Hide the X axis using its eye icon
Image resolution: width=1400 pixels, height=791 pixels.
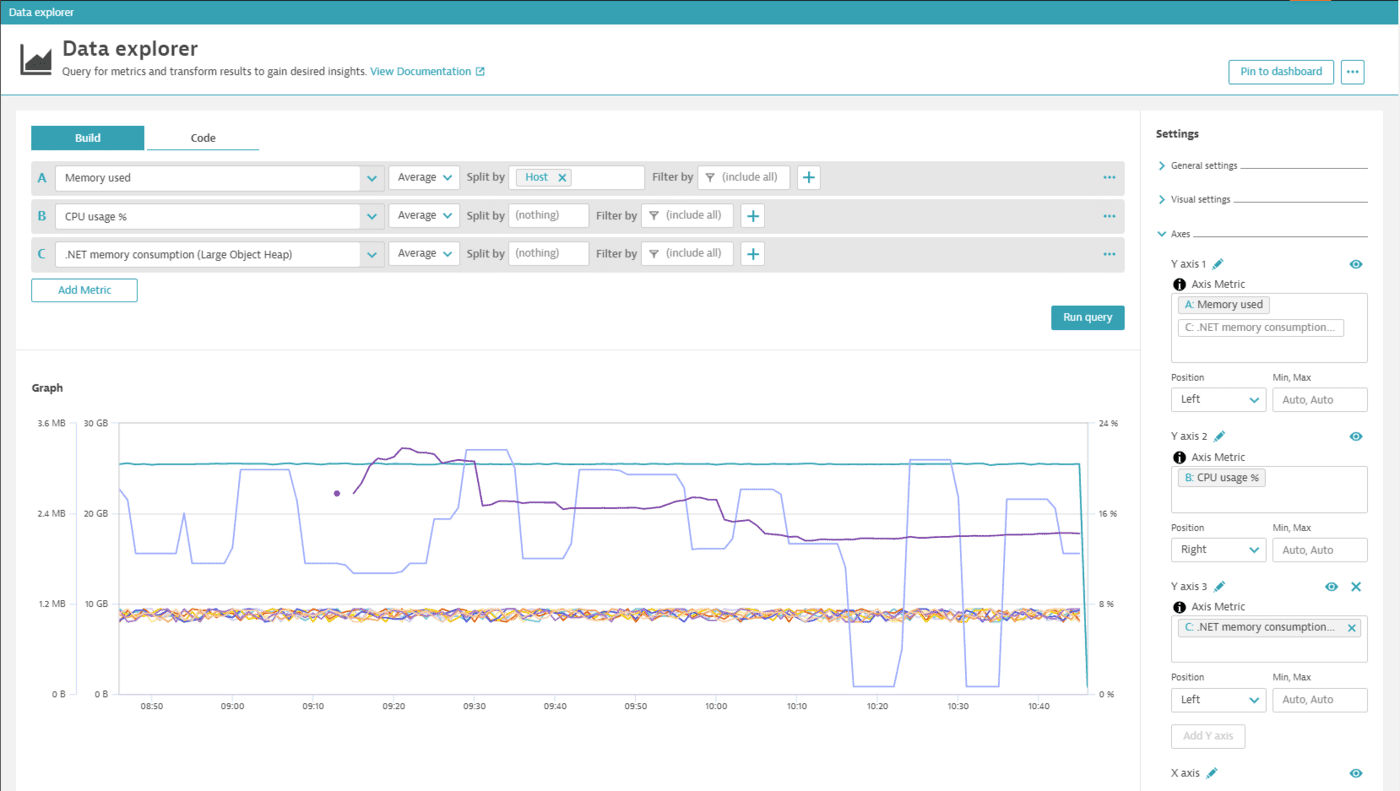(1356, 772)
